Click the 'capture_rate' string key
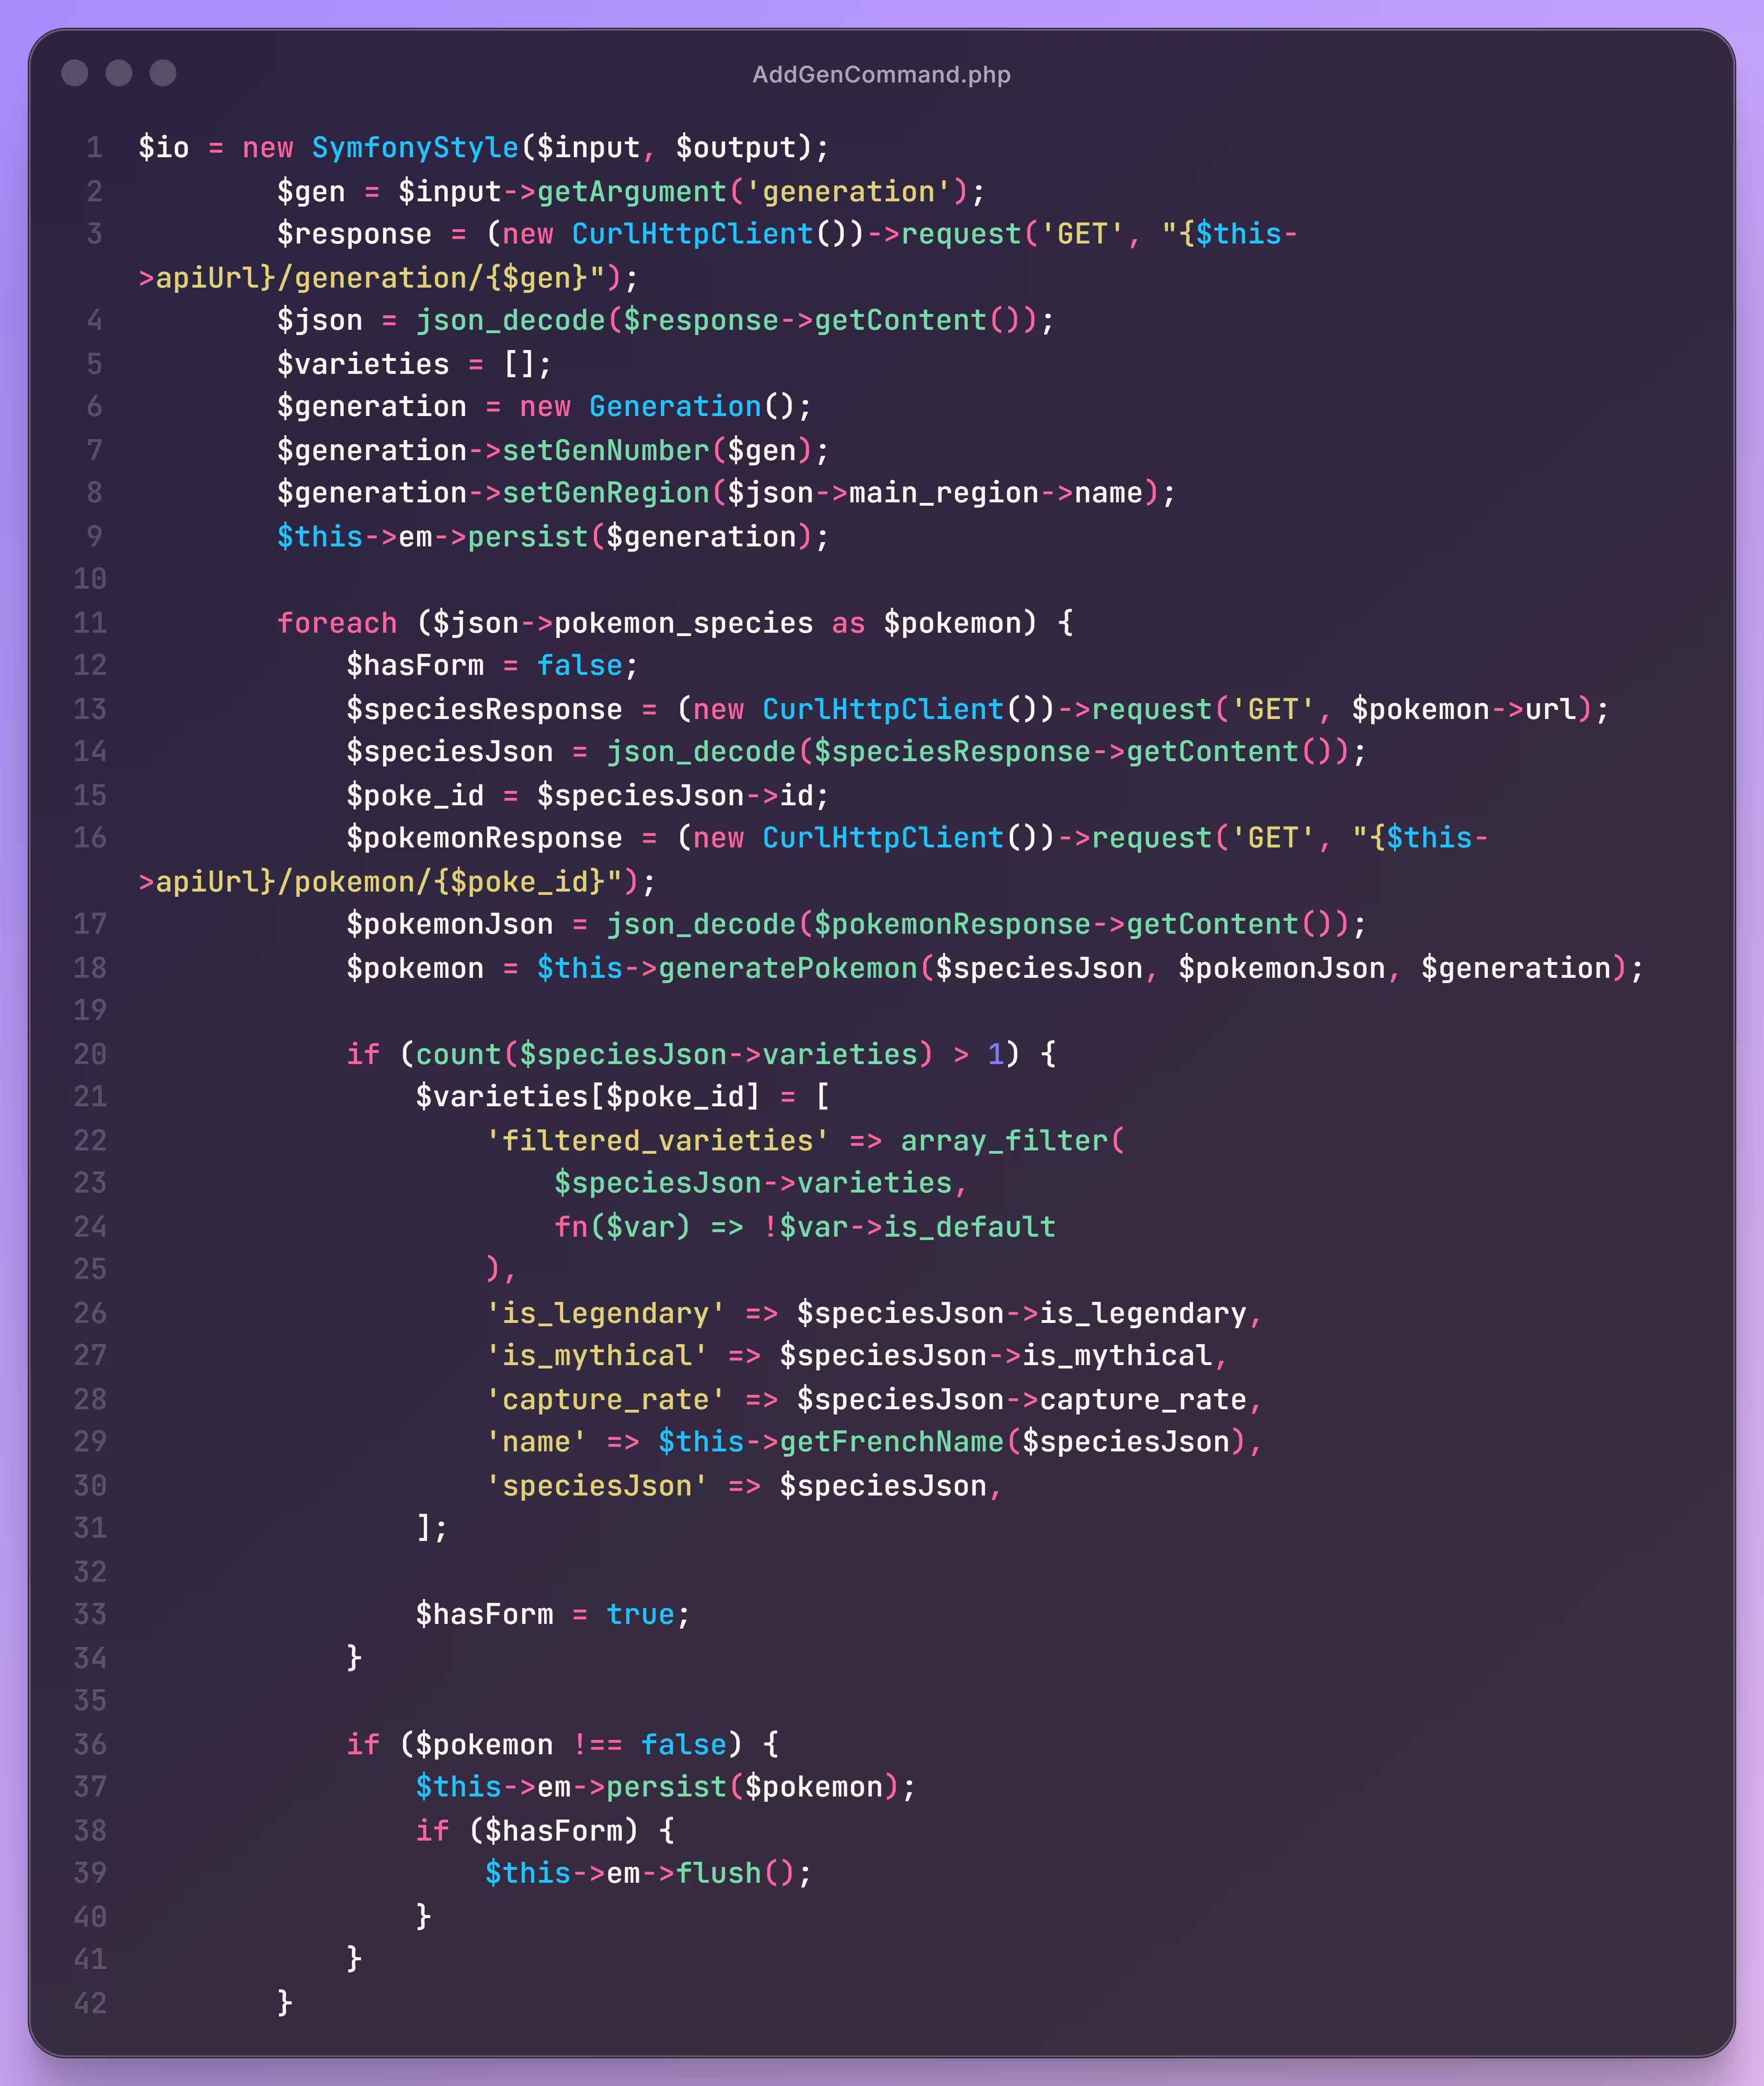 click(605, 1400)
